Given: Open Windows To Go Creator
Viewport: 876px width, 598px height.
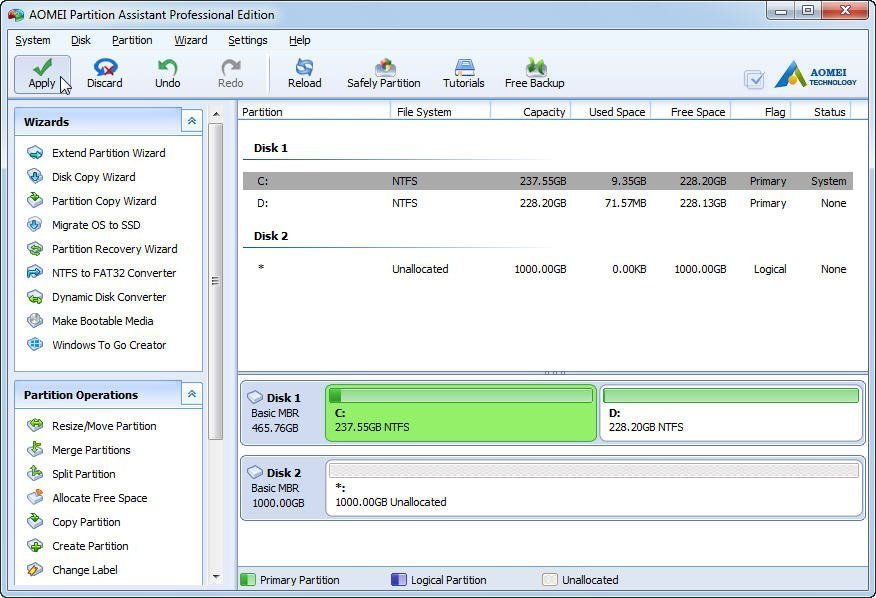Looking at the screenshot, I should [x=97, y=345].
